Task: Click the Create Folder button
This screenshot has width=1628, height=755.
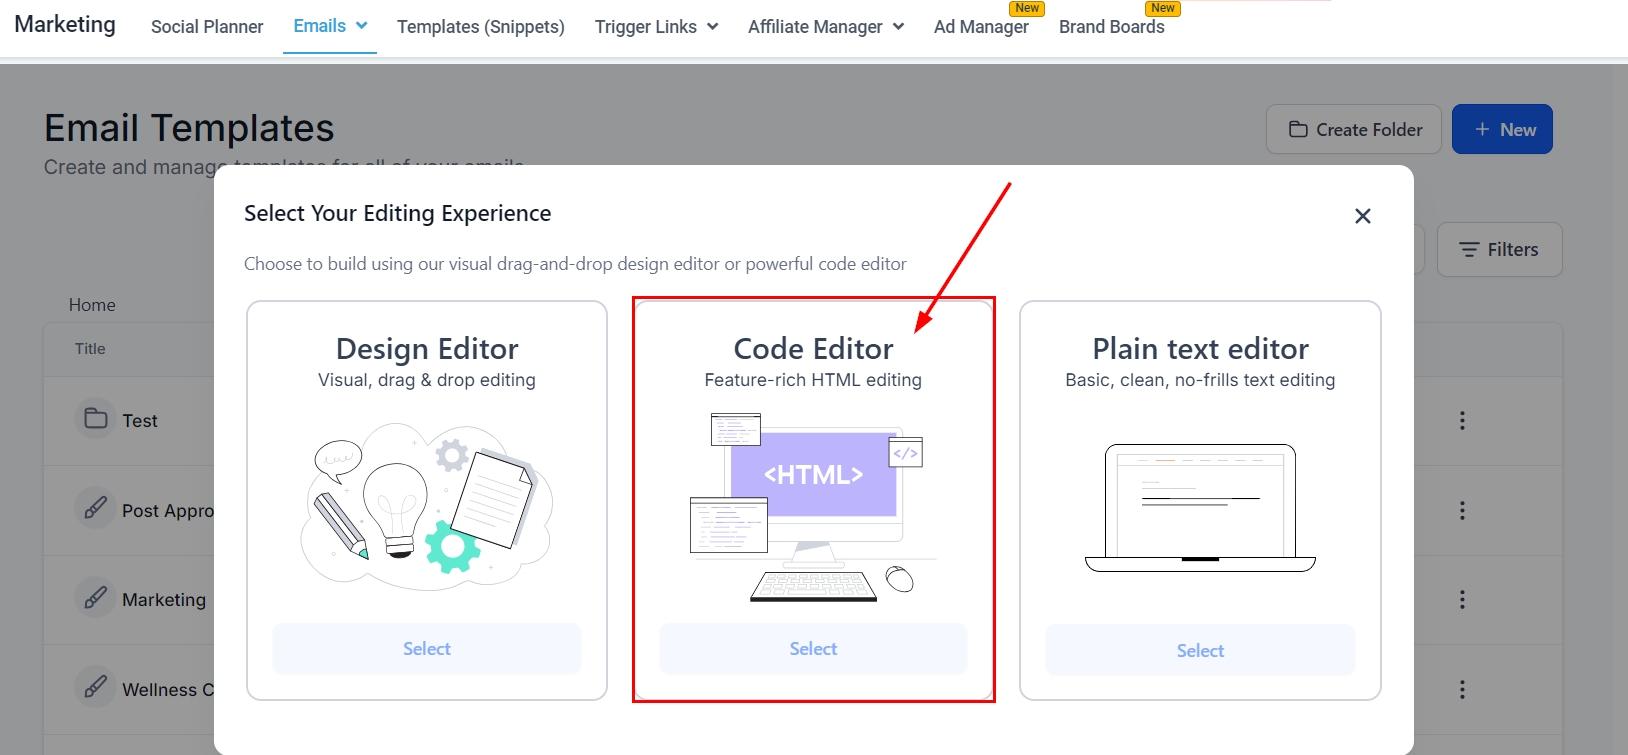Action: pos(1354,129)
